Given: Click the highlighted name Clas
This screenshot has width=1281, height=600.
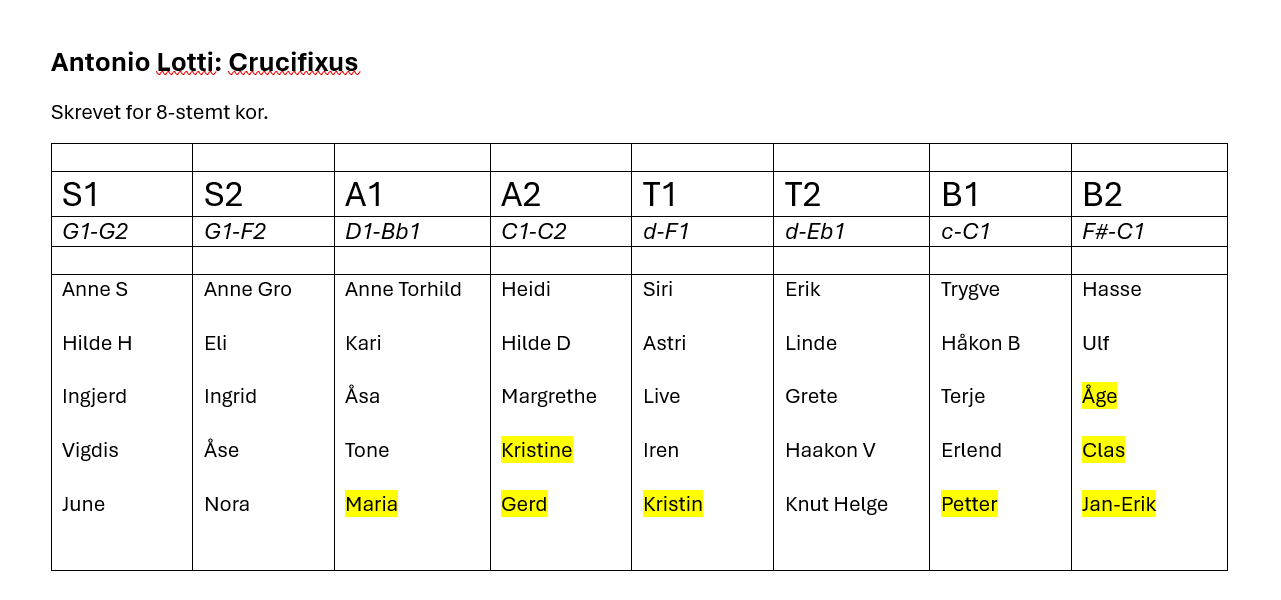Looking at the screenshot, I should click(x=1103, y=450).
